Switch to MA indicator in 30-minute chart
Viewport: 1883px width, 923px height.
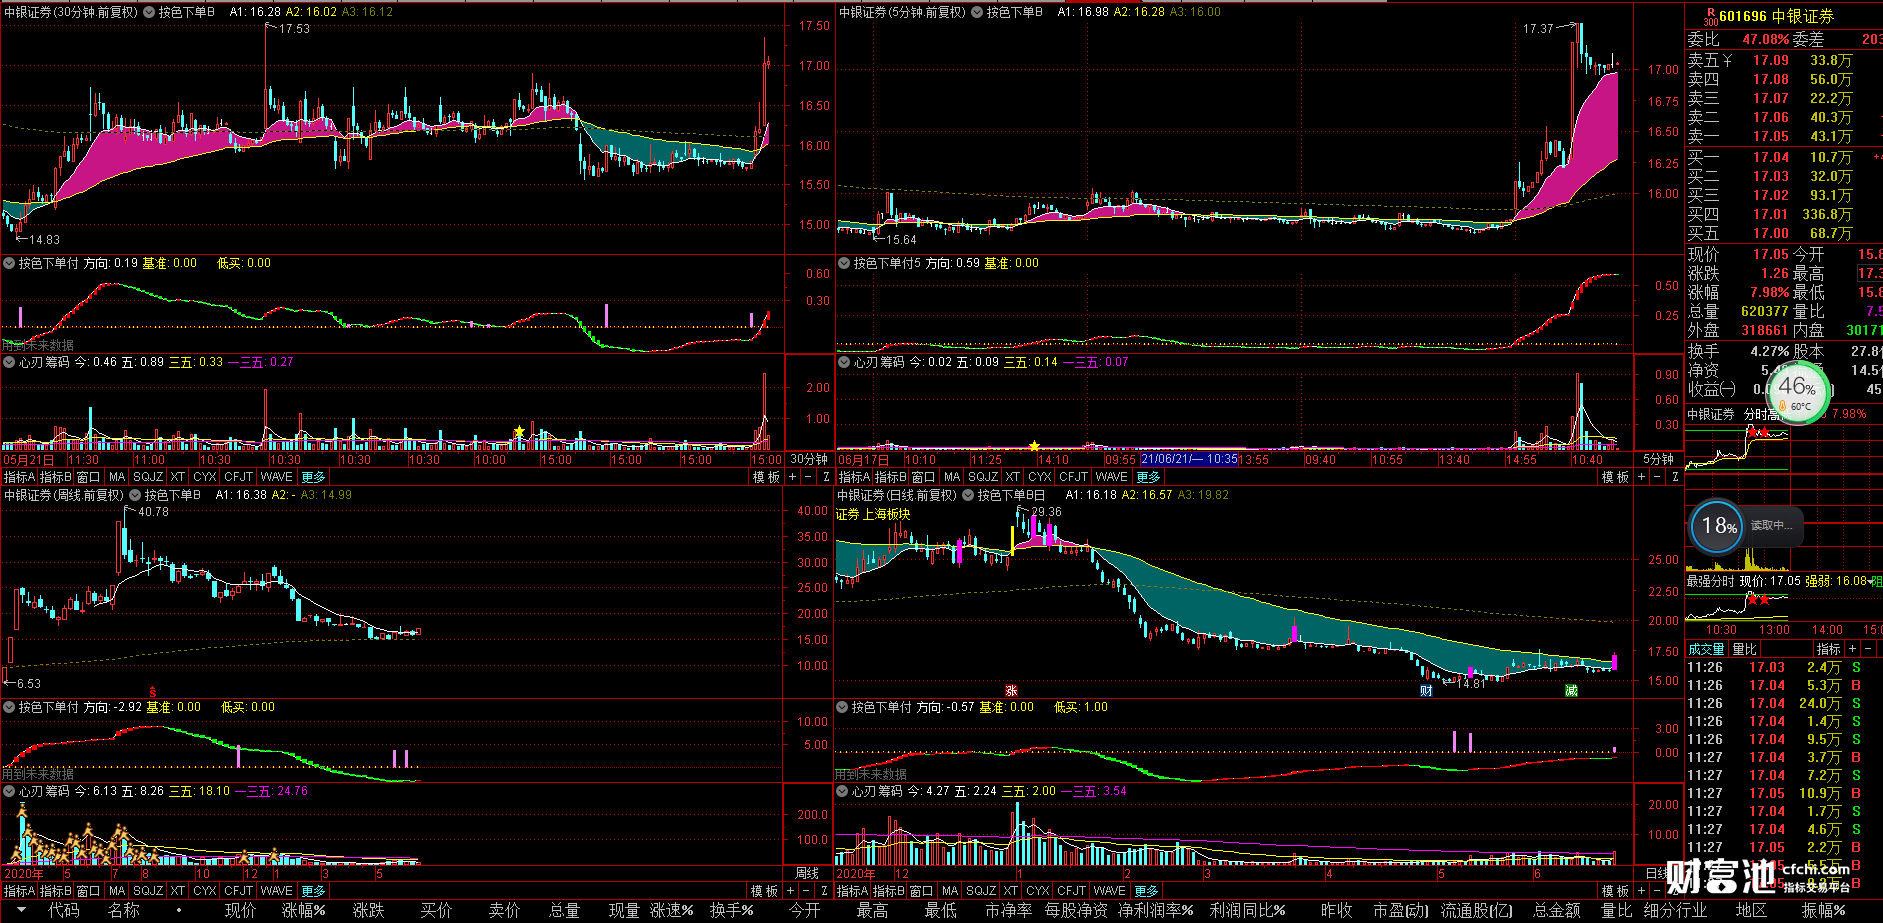coord(117,477)
